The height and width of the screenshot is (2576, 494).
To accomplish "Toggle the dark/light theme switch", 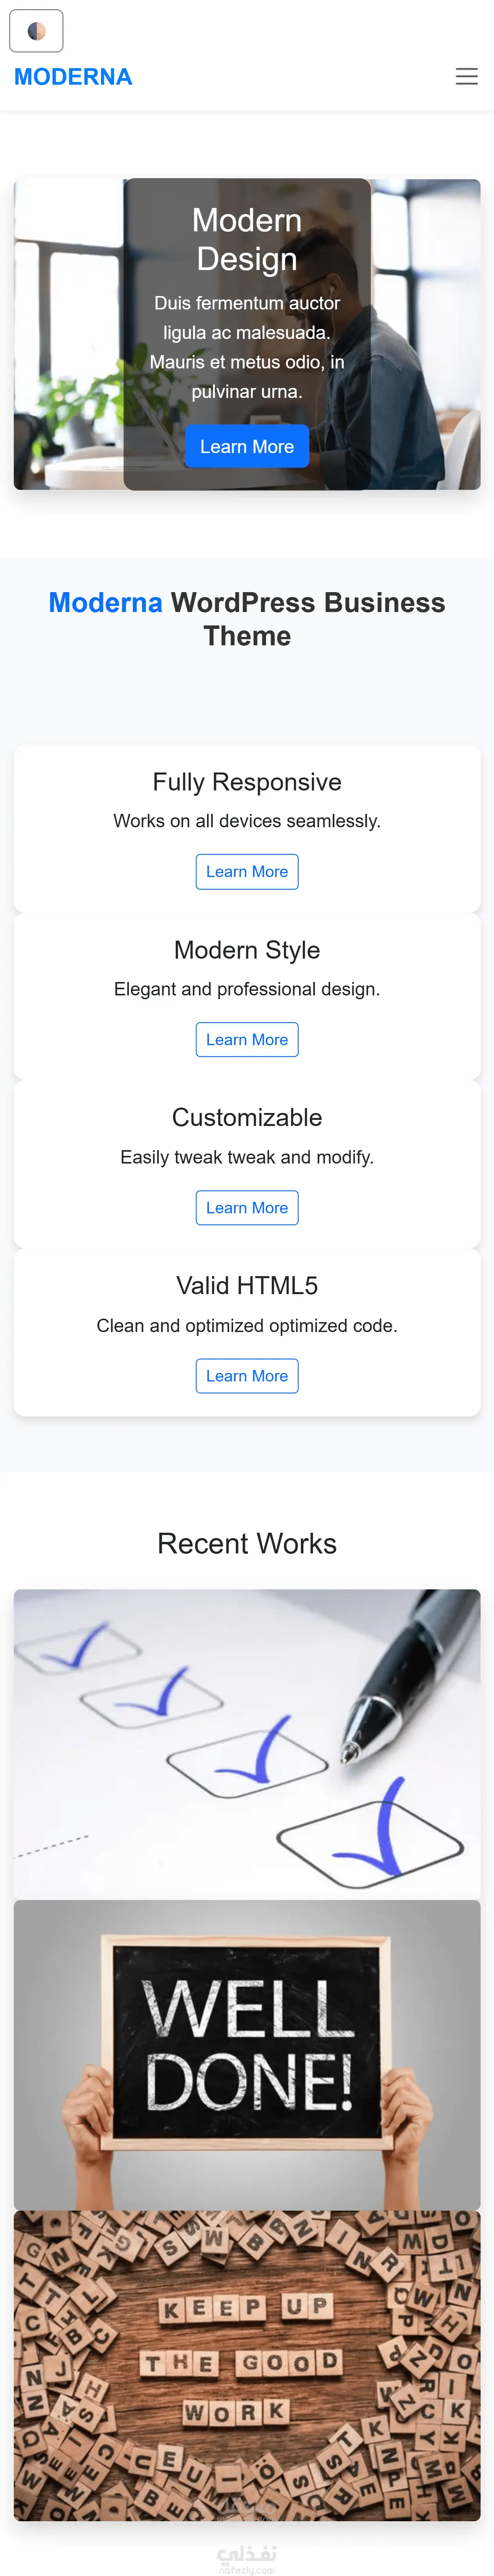I will (36, 31).
